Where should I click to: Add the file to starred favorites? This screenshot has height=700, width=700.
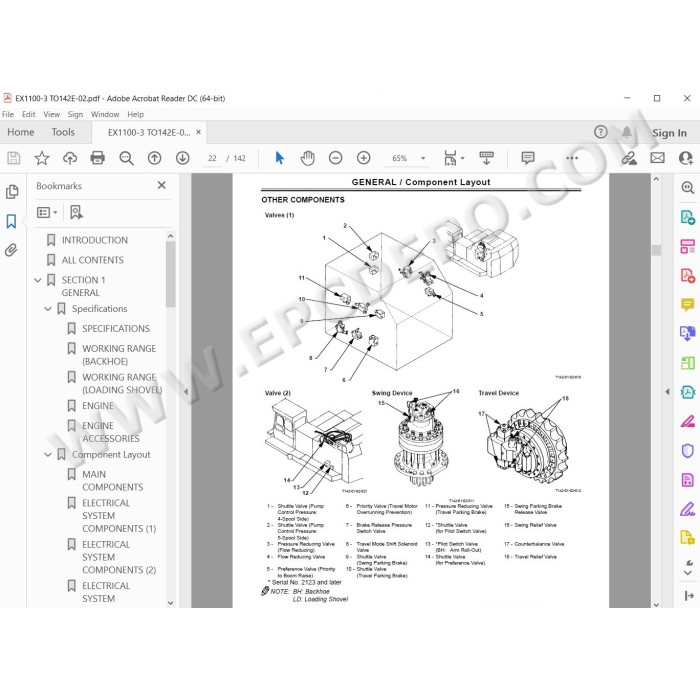(x=42, y=158)
